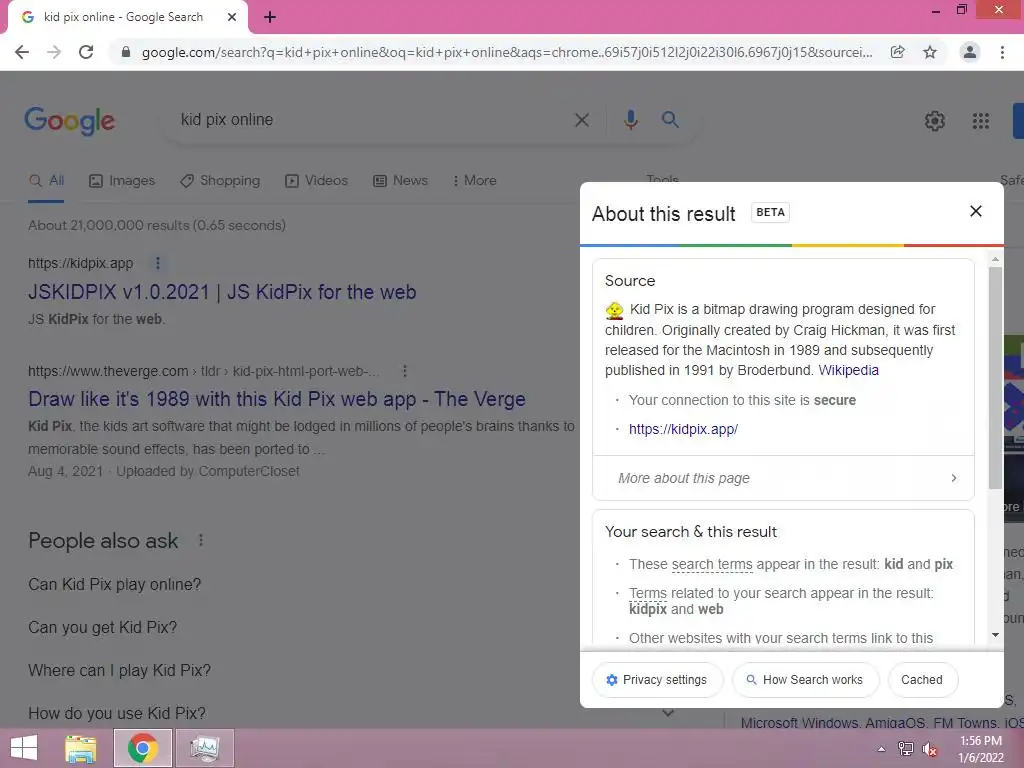Click the Privacy settings button
The image size is (1024, 768).
[x=658, y=680]
